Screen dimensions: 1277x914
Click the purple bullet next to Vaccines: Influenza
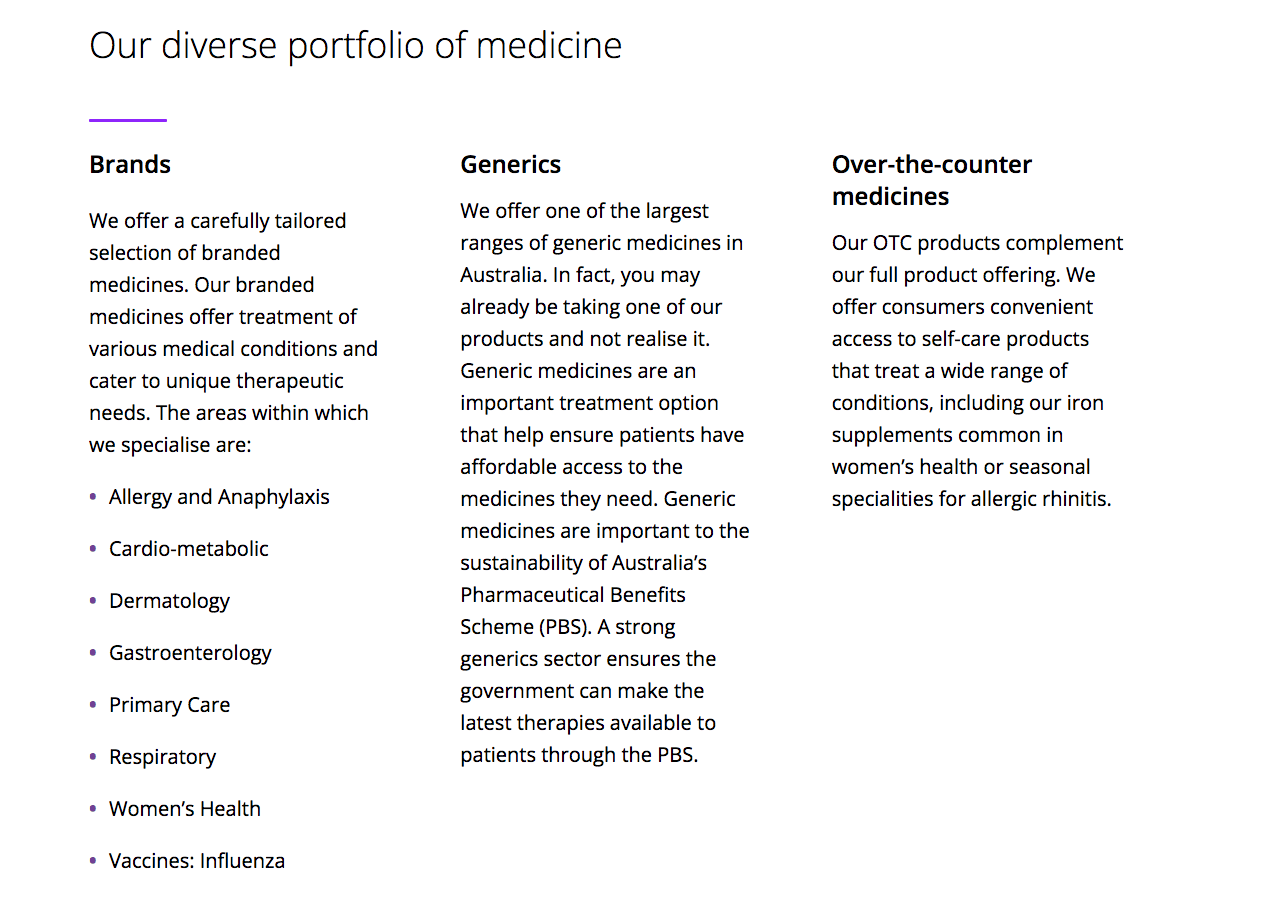pos(93,861)
